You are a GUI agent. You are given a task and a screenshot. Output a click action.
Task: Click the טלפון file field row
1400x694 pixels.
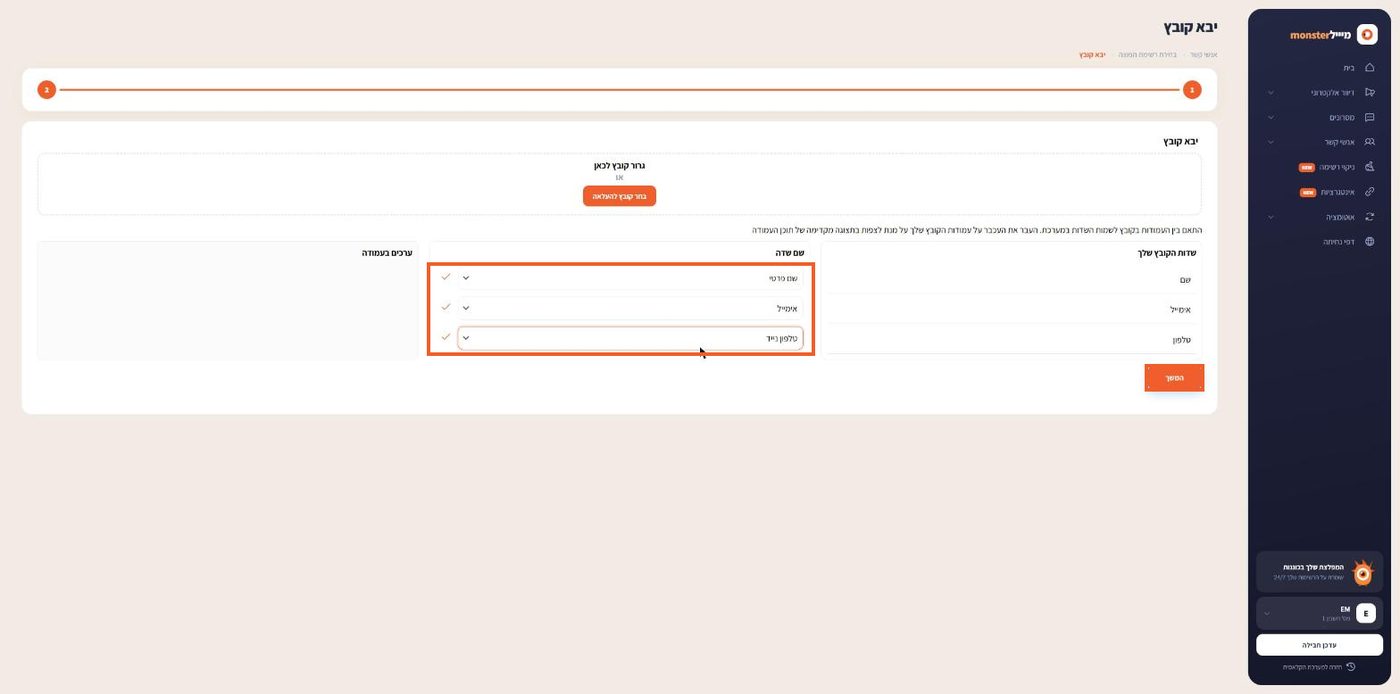(x=1010, y=340)
